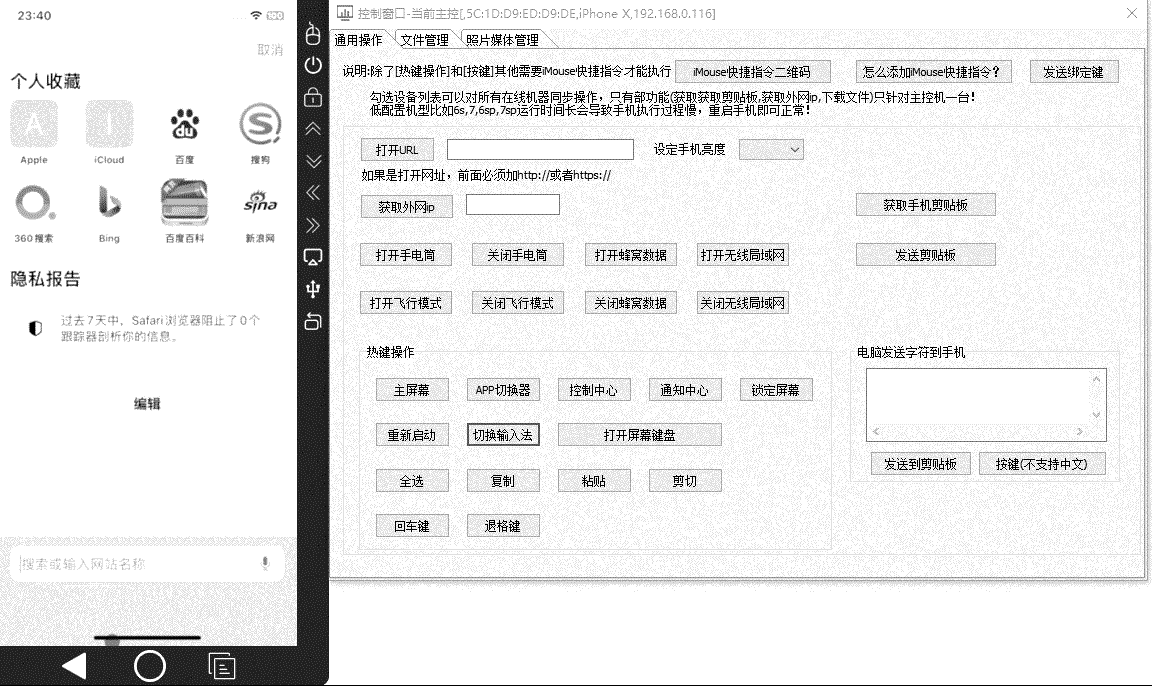Viewport: 1152px width, 686px height.
Task: Click the 发送剪贴板 button
Action: pyautogui.click(x=926, y=255)
